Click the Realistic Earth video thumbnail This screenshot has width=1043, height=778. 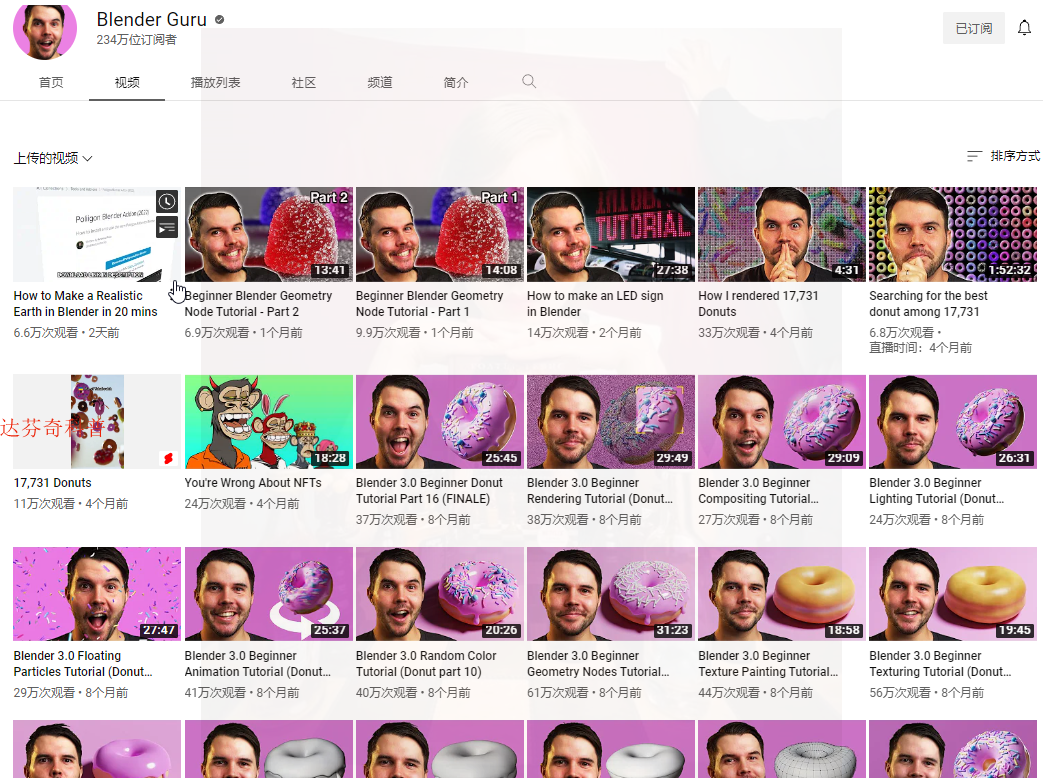pos(97,234)
